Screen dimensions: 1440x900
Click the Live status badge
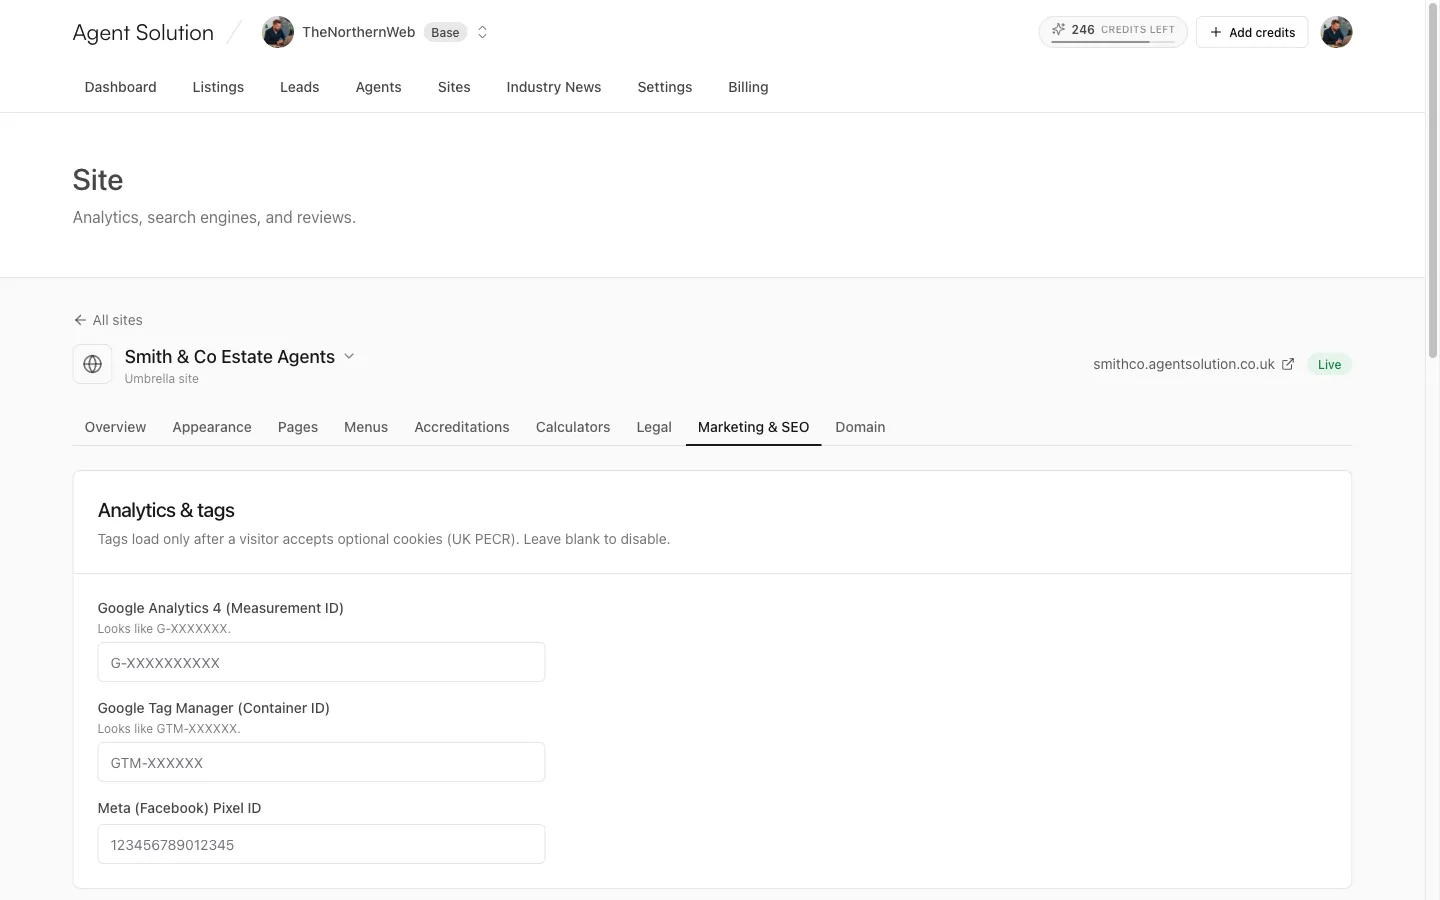click(1330, 364)
